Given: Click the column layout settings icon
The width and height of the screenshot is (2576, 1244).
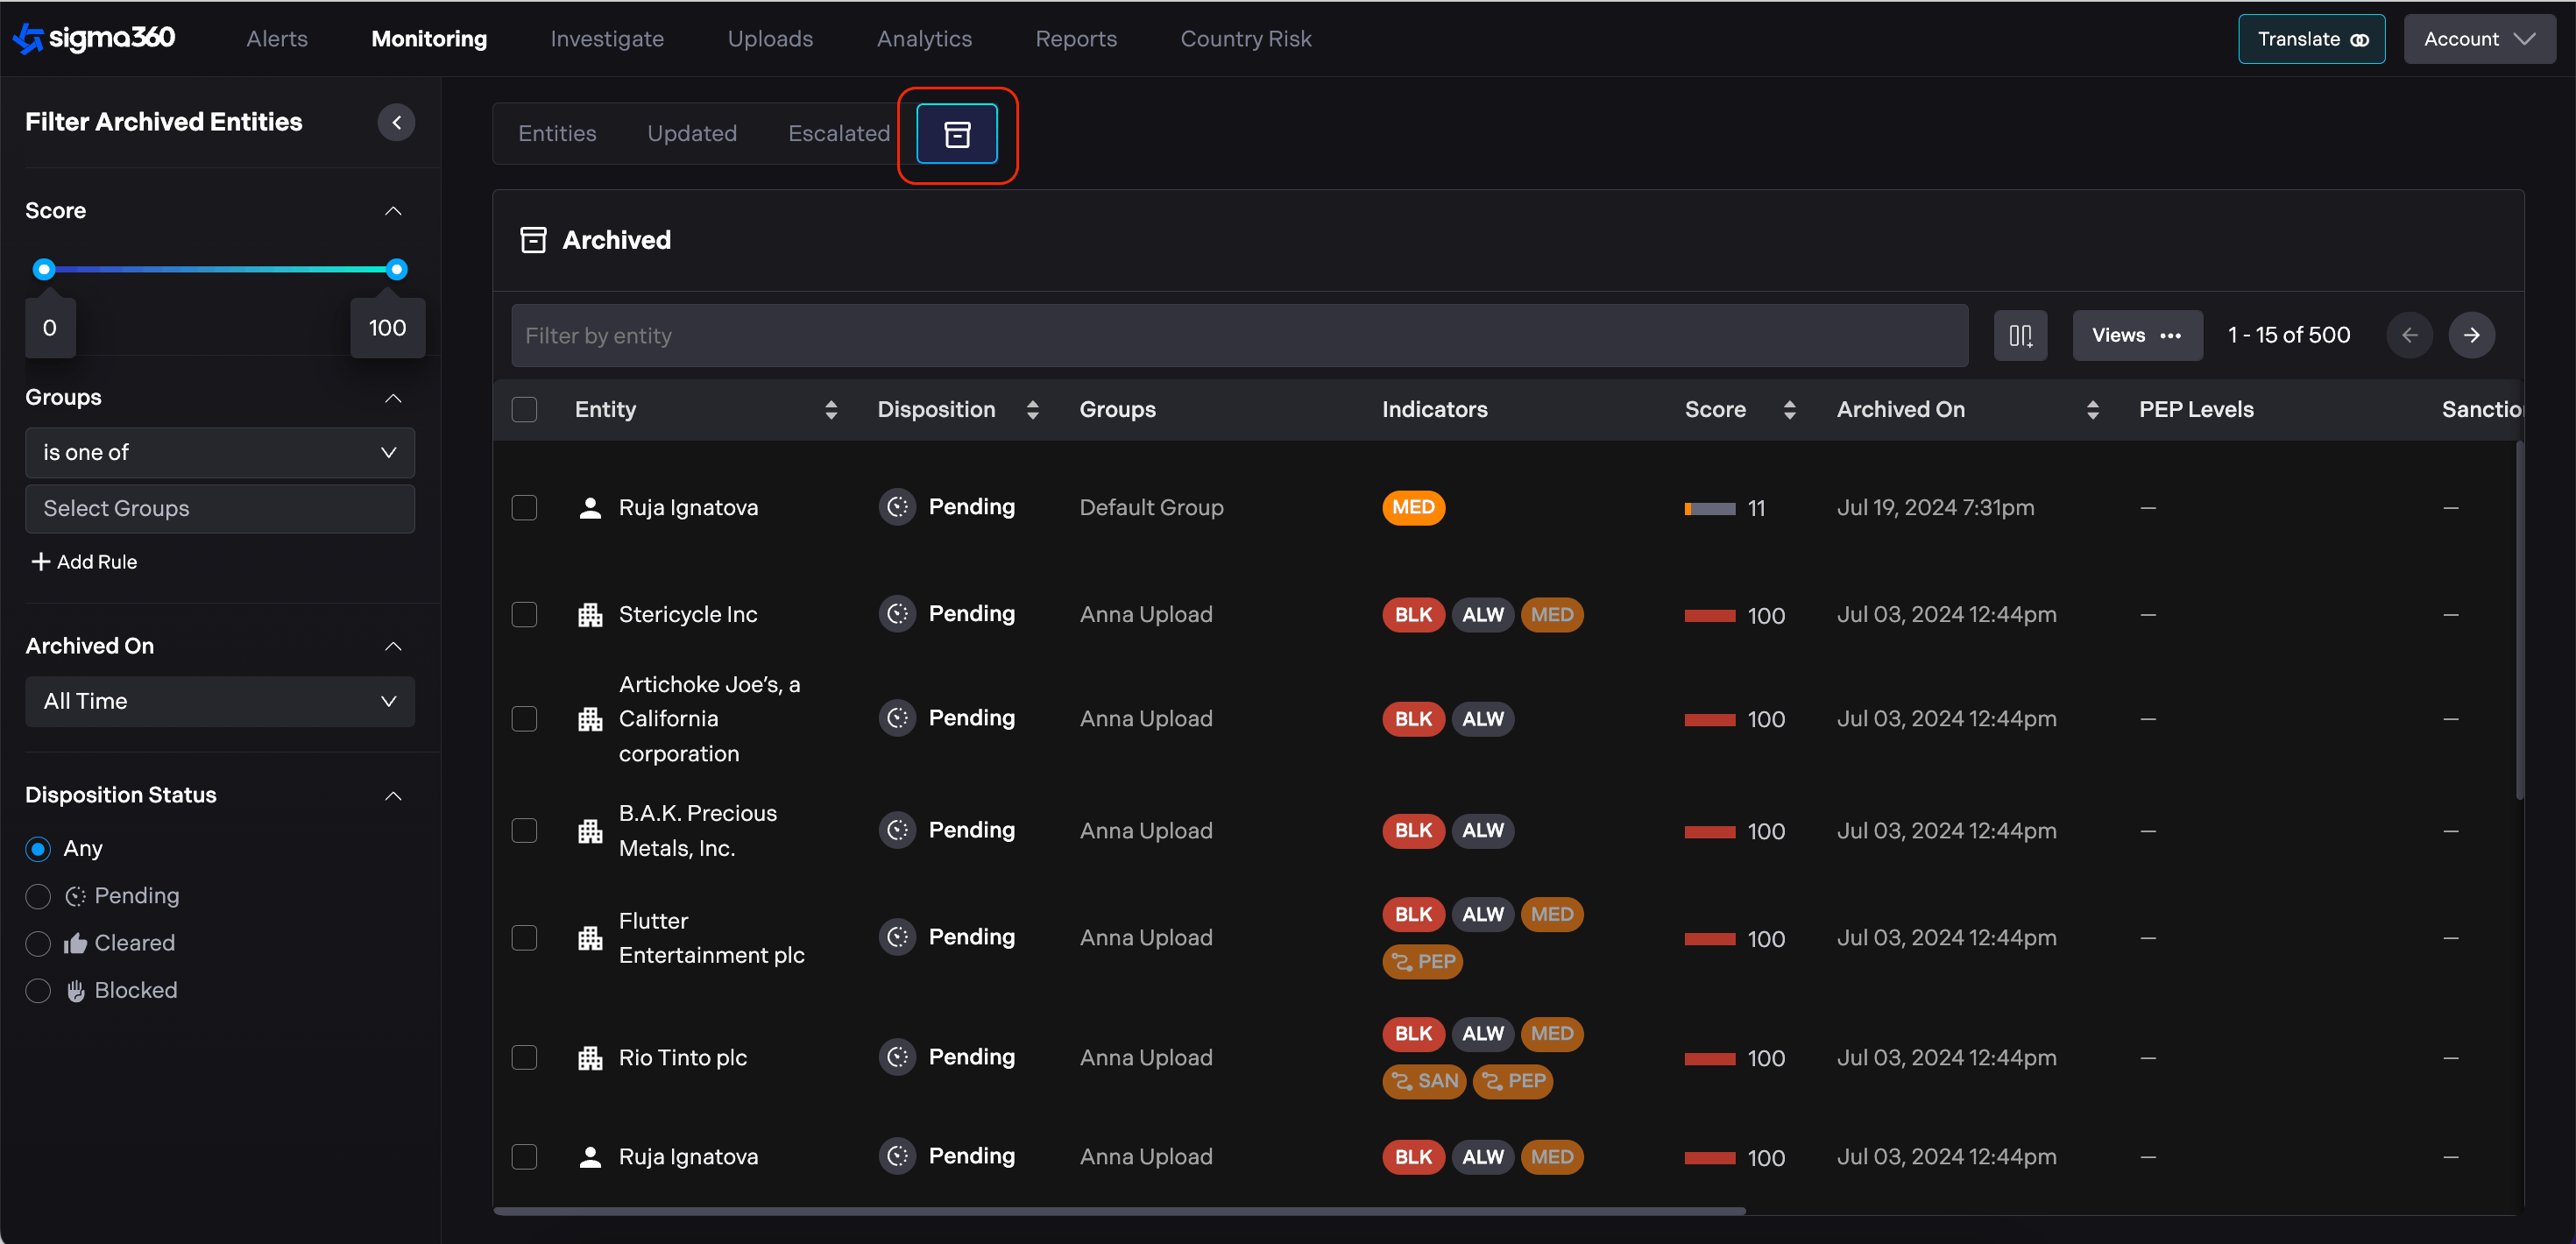Looking at the screenshot, I should tap(2020, 335).
